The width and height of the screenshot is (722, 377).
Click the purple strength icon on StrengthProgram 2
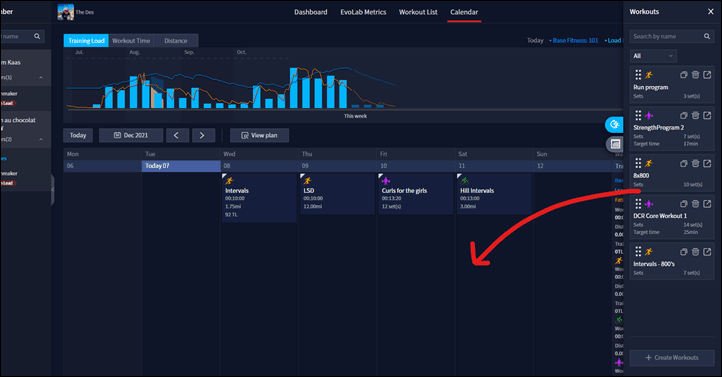(649, 115)
